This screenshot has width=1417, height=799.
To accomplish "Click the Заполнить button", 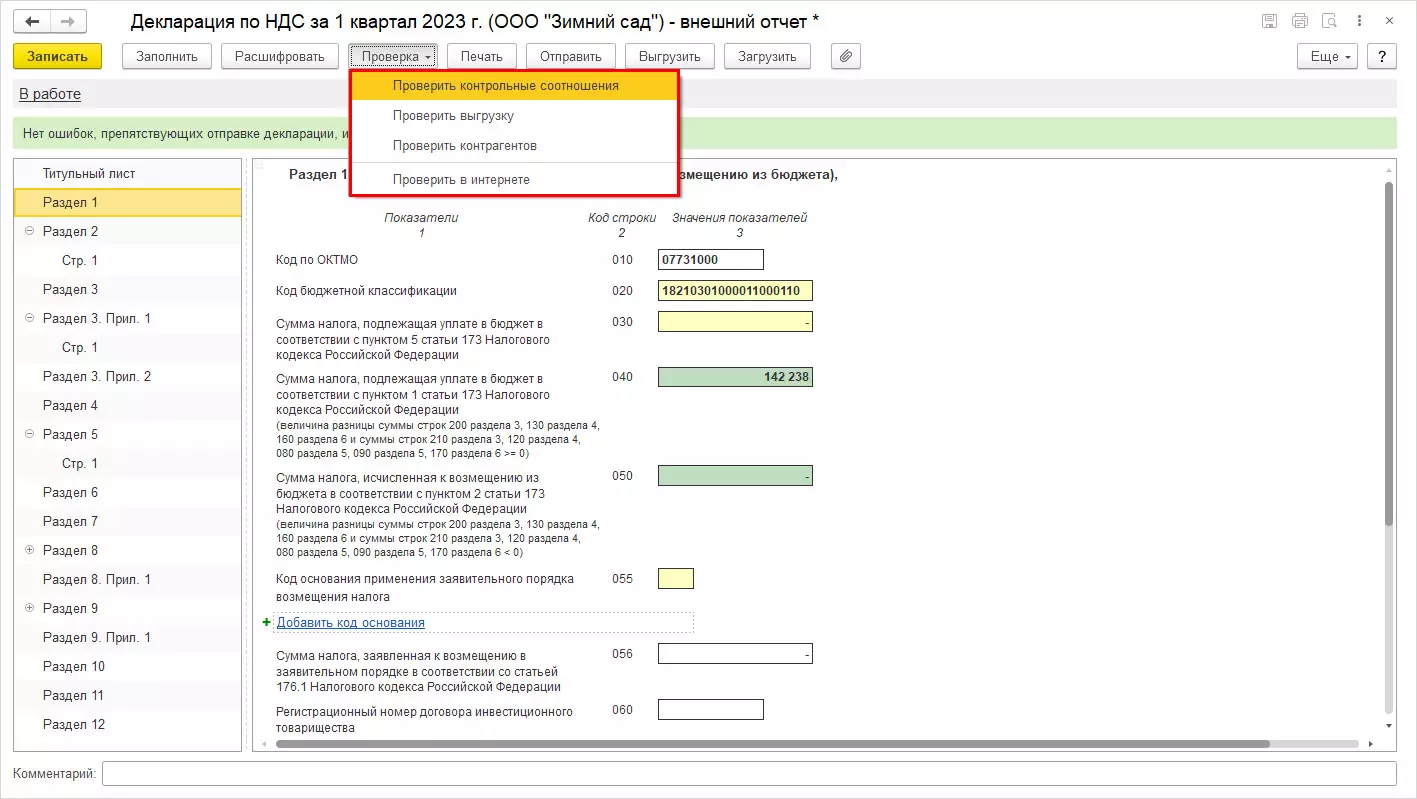I will click(167, 57).
